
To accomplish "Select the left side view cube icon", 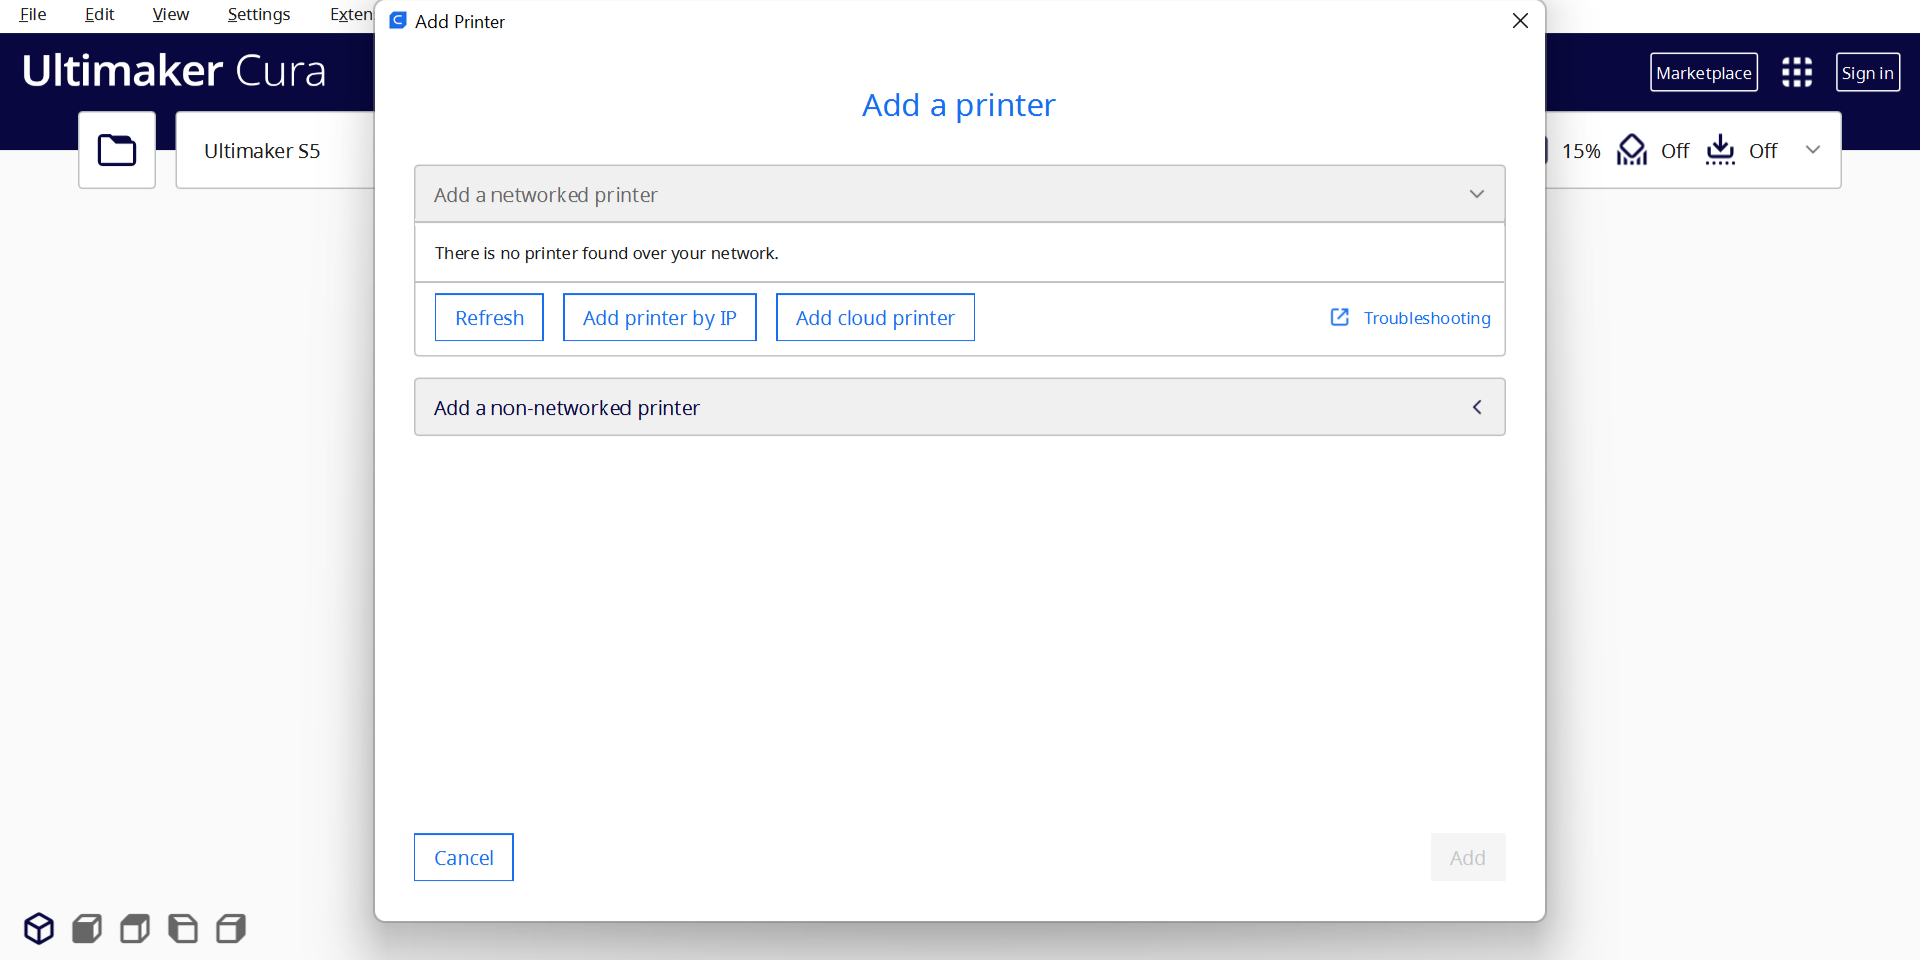I will pyautogui.click(x=183, y=928).
